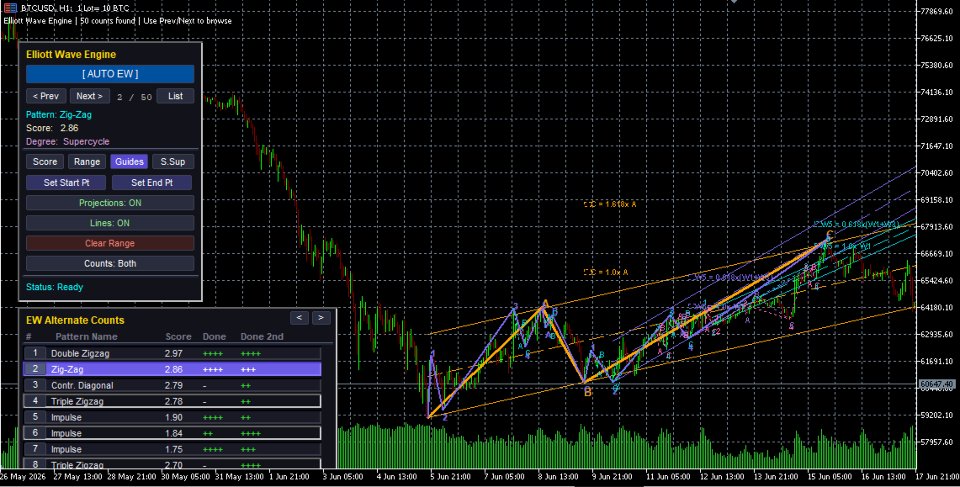
Task: Click the C = 1.618x A projection label
Action: click(x=610, y=204)
